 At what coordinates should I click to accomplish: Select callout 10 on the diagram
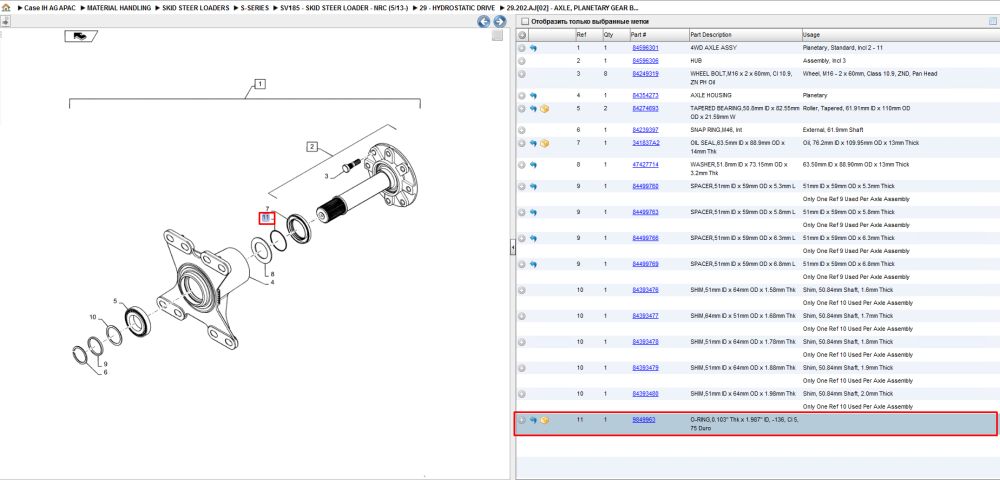(92, 317)
